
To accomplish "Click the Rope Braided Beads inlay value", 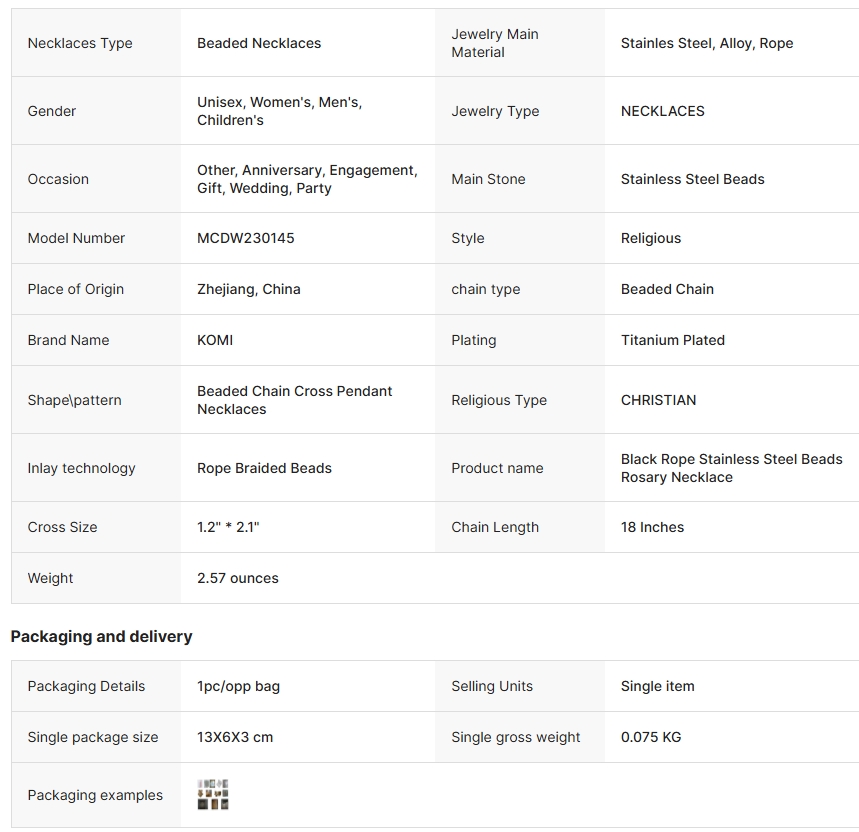I will (x=264, y=468).
